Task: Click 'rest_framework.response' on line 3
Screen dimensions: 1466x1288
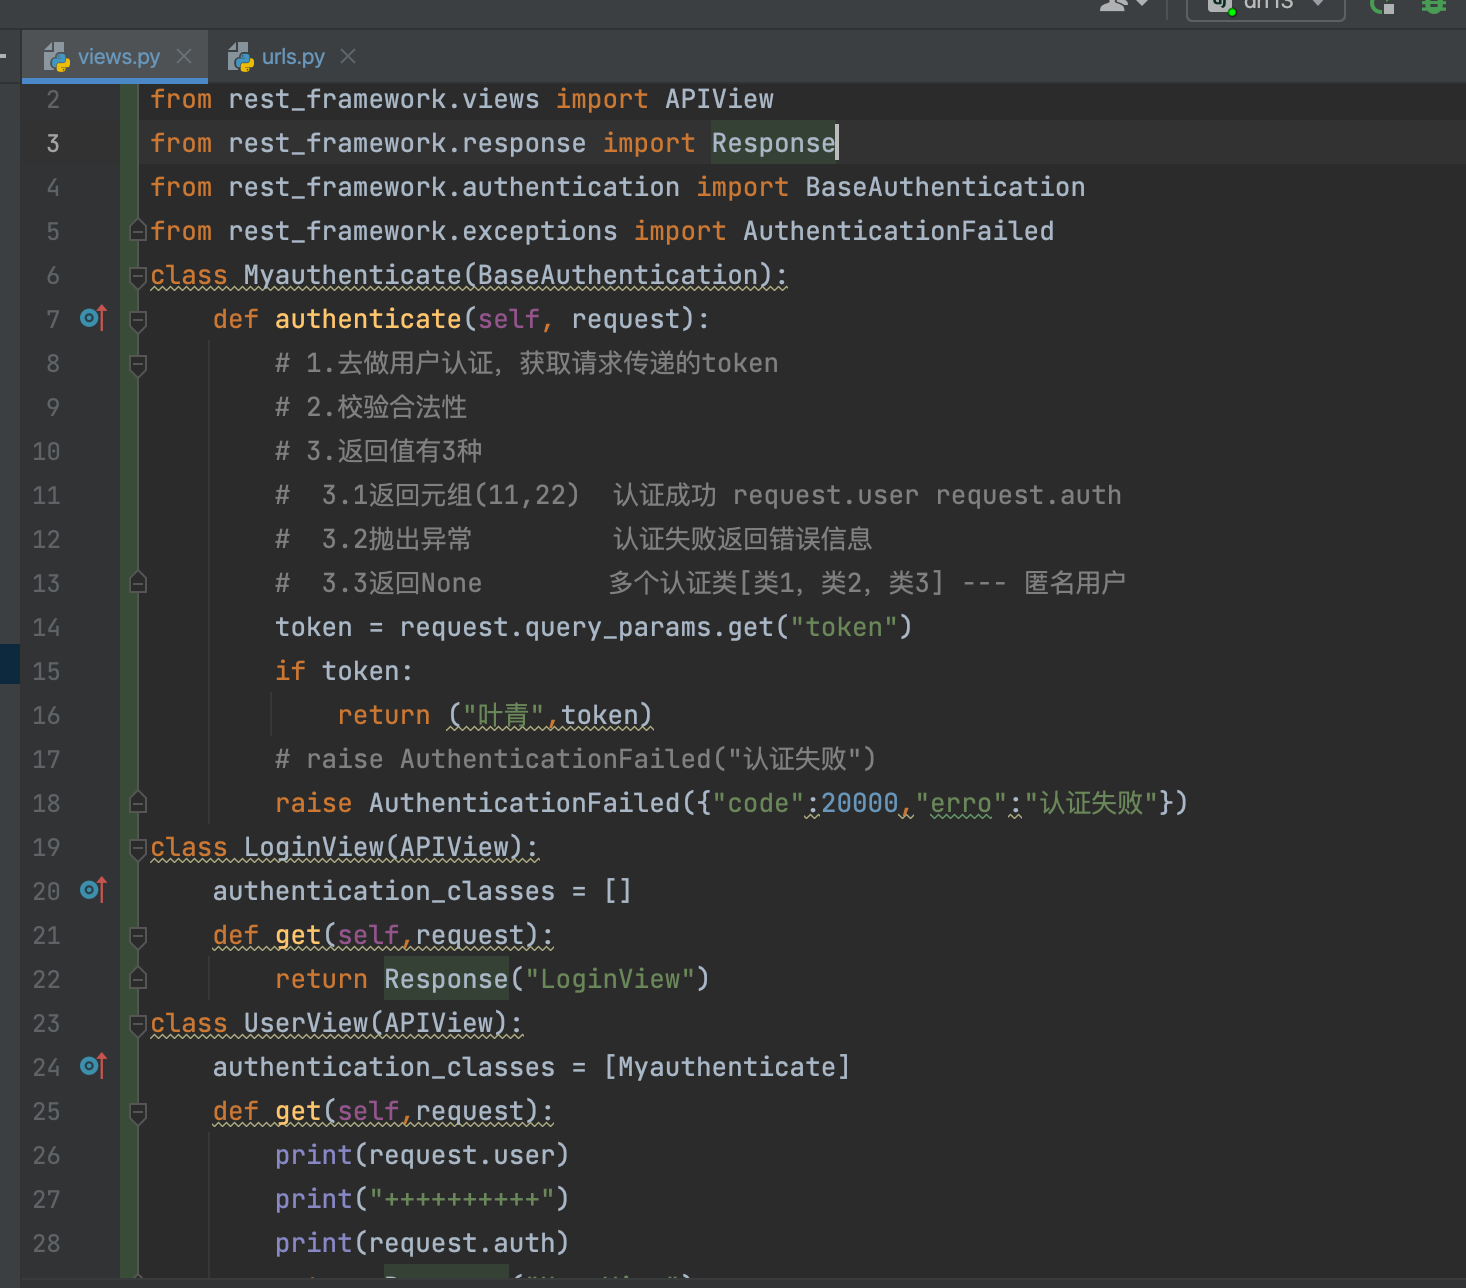Action: coord(407,143)
